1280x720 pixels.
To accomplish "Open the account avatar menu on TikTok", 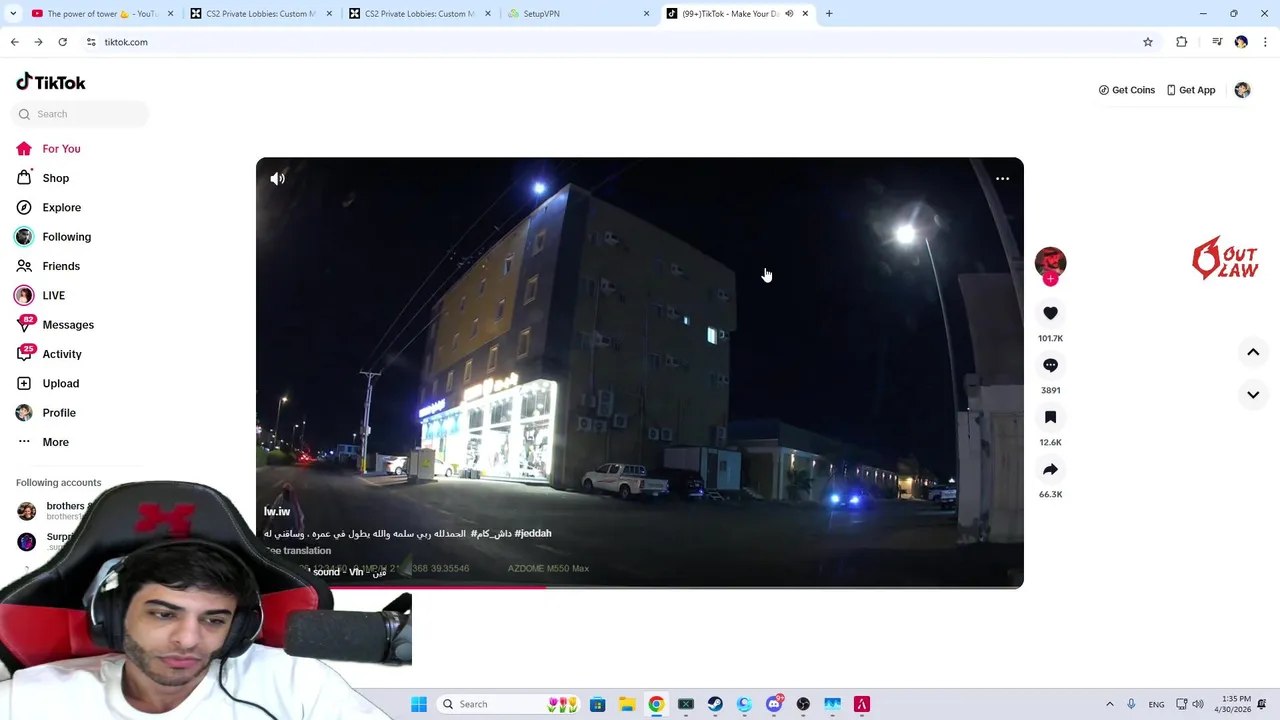I will [1242, 90].
